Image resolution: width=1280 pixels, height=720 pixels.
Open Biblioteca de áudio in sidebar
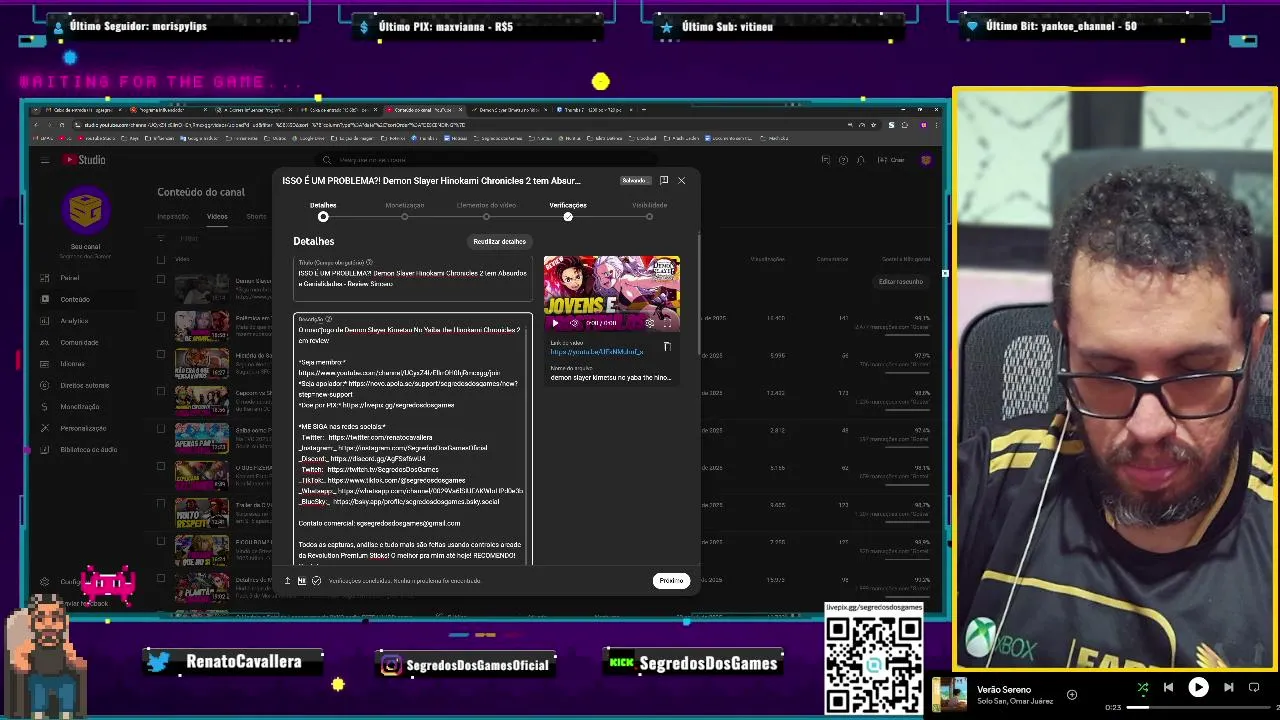coord(88,450)
